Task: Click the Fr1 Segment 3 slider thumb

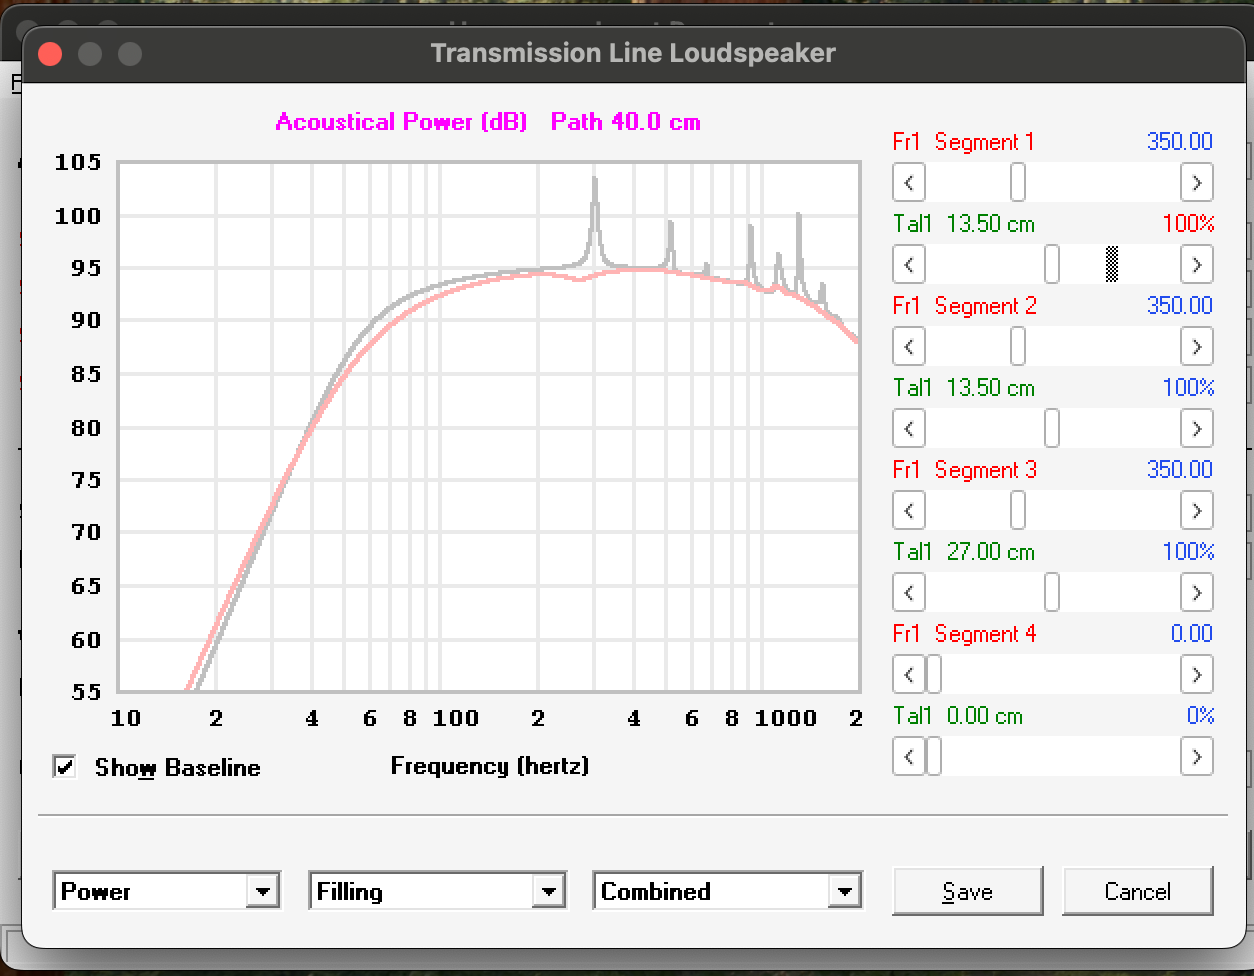Action: click(1018, 511)
